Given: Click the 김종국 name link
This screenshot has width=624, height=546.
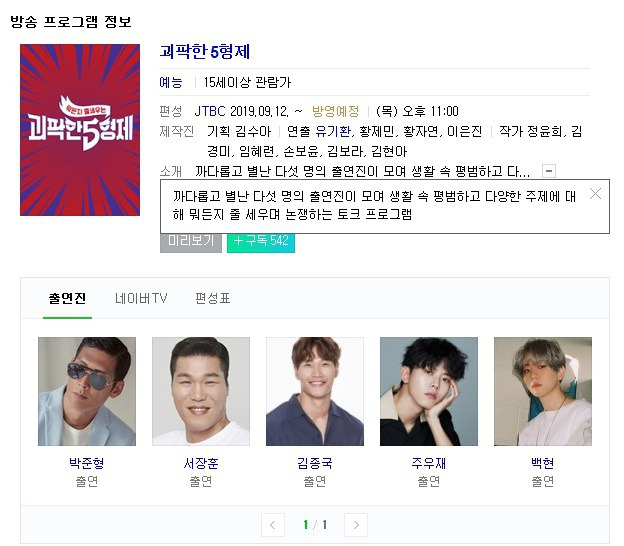Looking at the screenshot, I should pyautogui.click(x=315, y=463).
